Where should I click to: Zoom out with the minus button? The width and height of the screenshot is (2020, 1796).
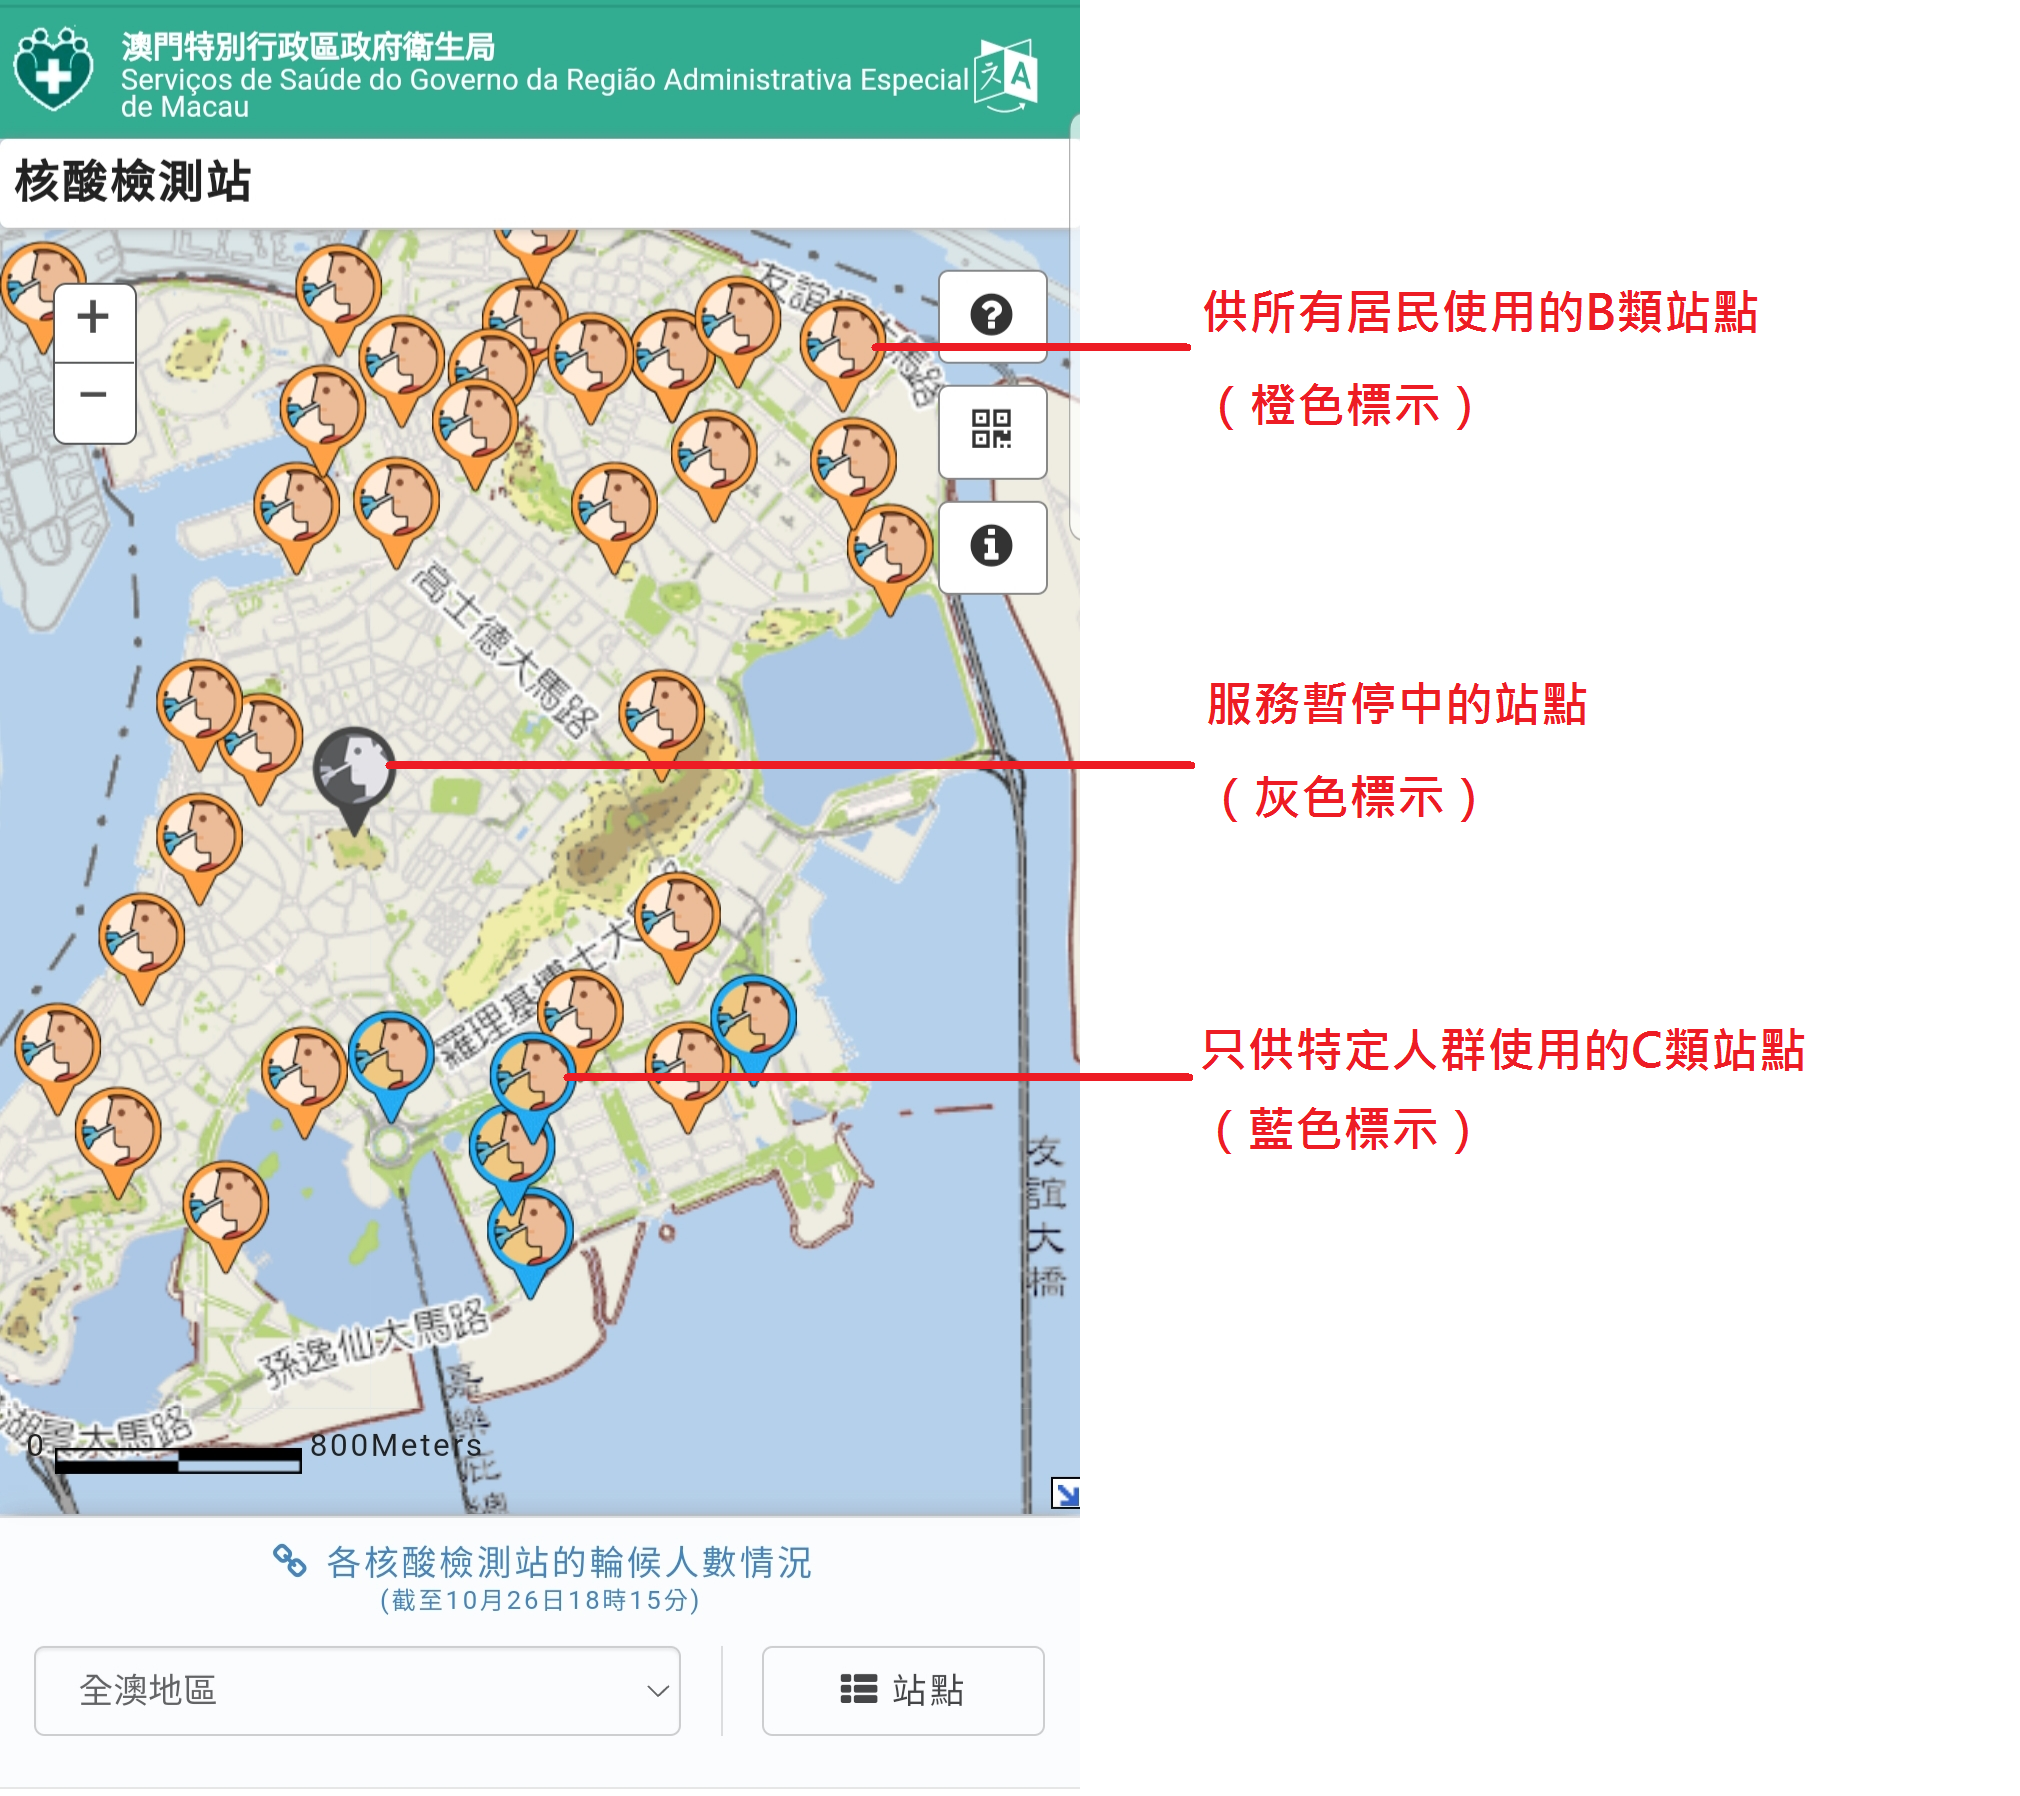[94, 396]
